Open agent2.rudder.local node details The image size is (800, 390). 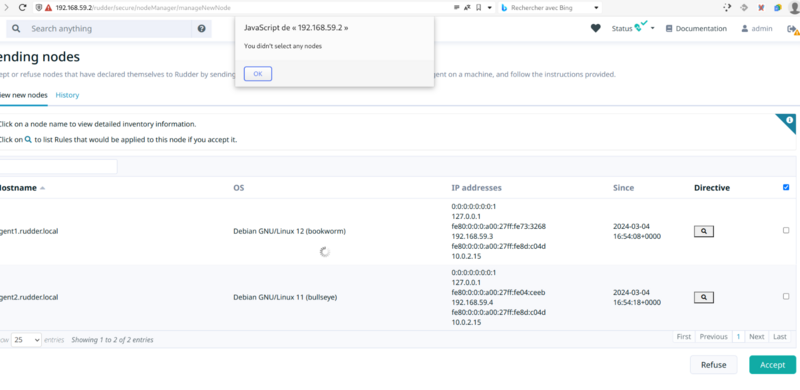pos(29,297)
